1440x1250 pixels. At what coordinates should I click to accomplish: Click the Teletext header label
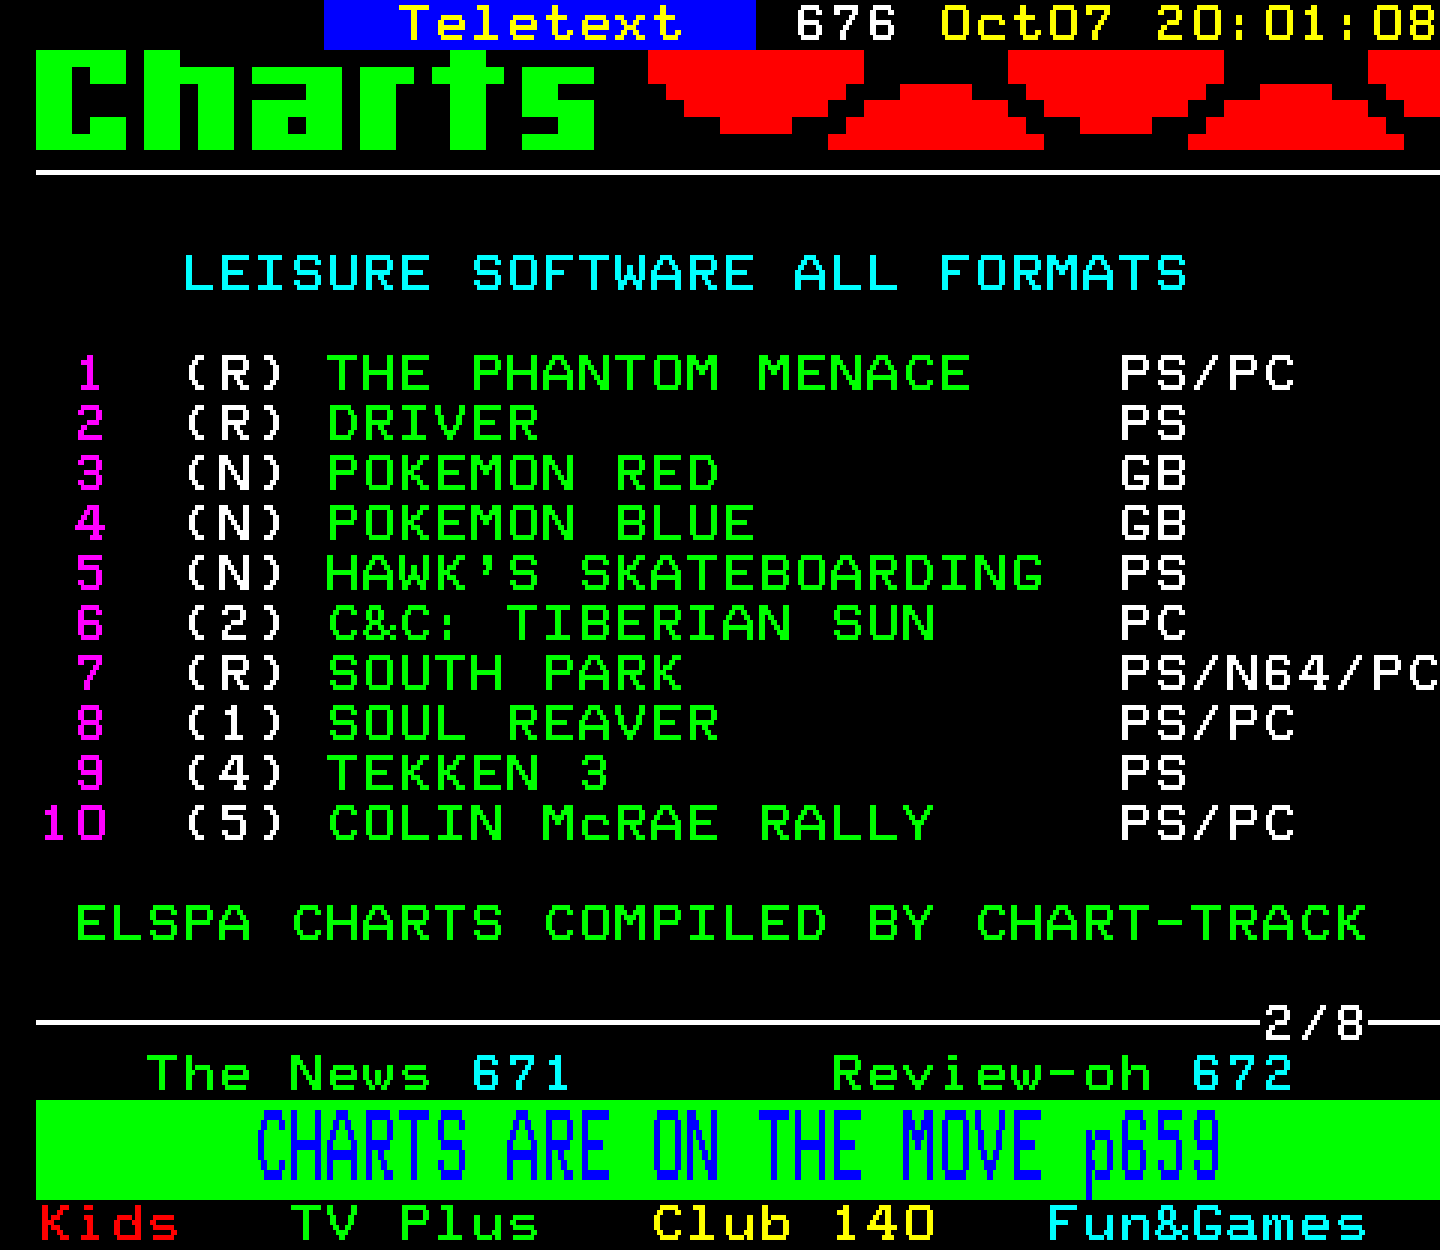pos(540,24)
